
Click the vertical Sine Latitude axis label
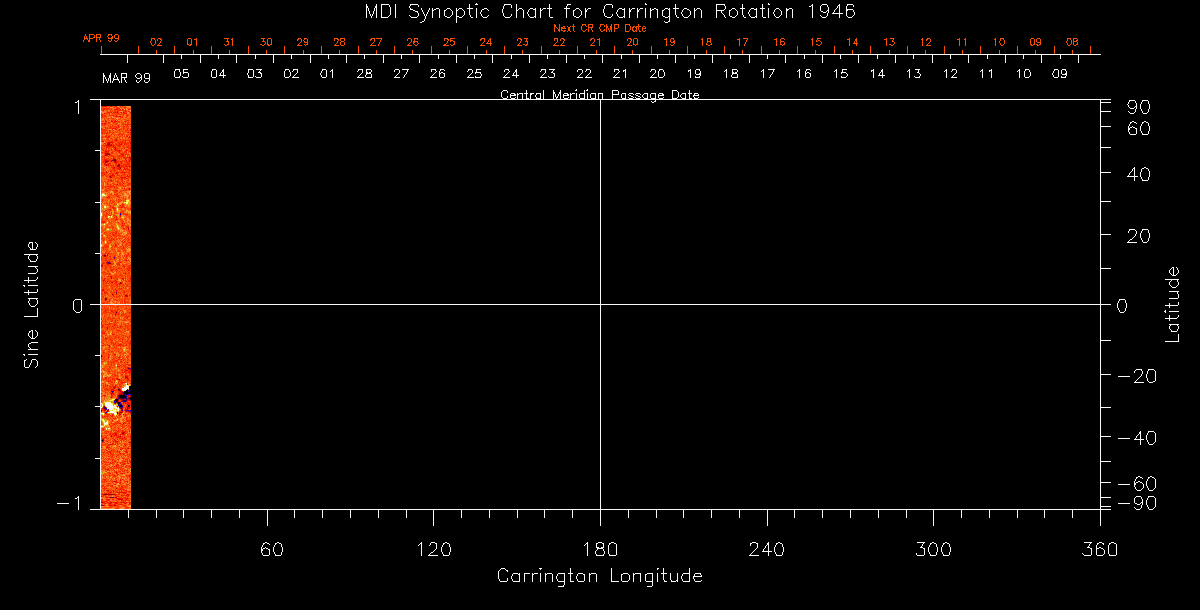(x=32, y=304)
